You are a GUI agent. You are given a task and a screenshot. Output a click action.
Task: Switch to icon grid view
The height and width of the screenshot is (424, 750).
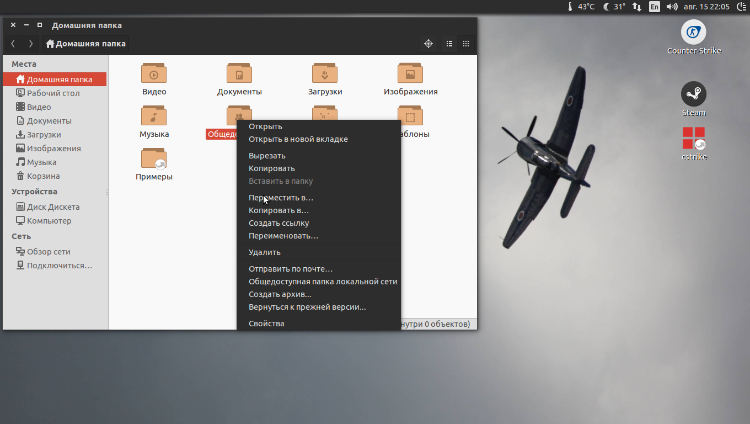(x=466, y=43)
